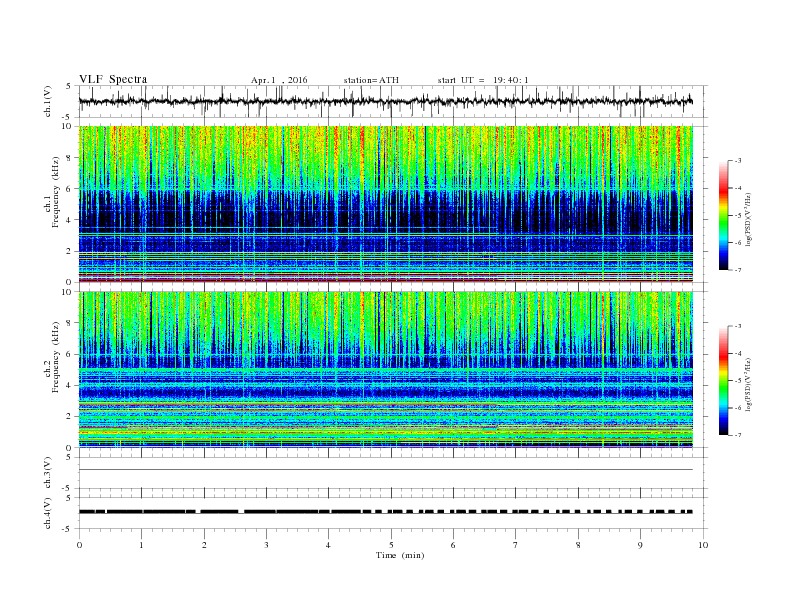This screenshot has width=792, height=612.
Task: Click the time axis tick label "3"
Action: [267, 545]
